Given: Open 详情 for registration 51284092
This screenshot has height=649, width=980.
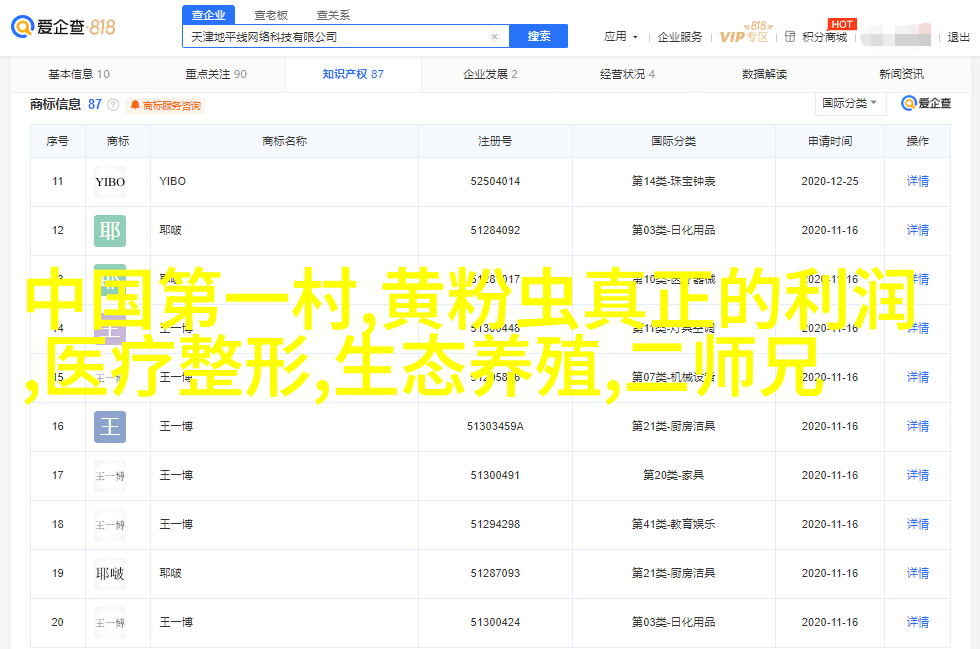Looking at the screenshot, I should click(x=918, y=230).
